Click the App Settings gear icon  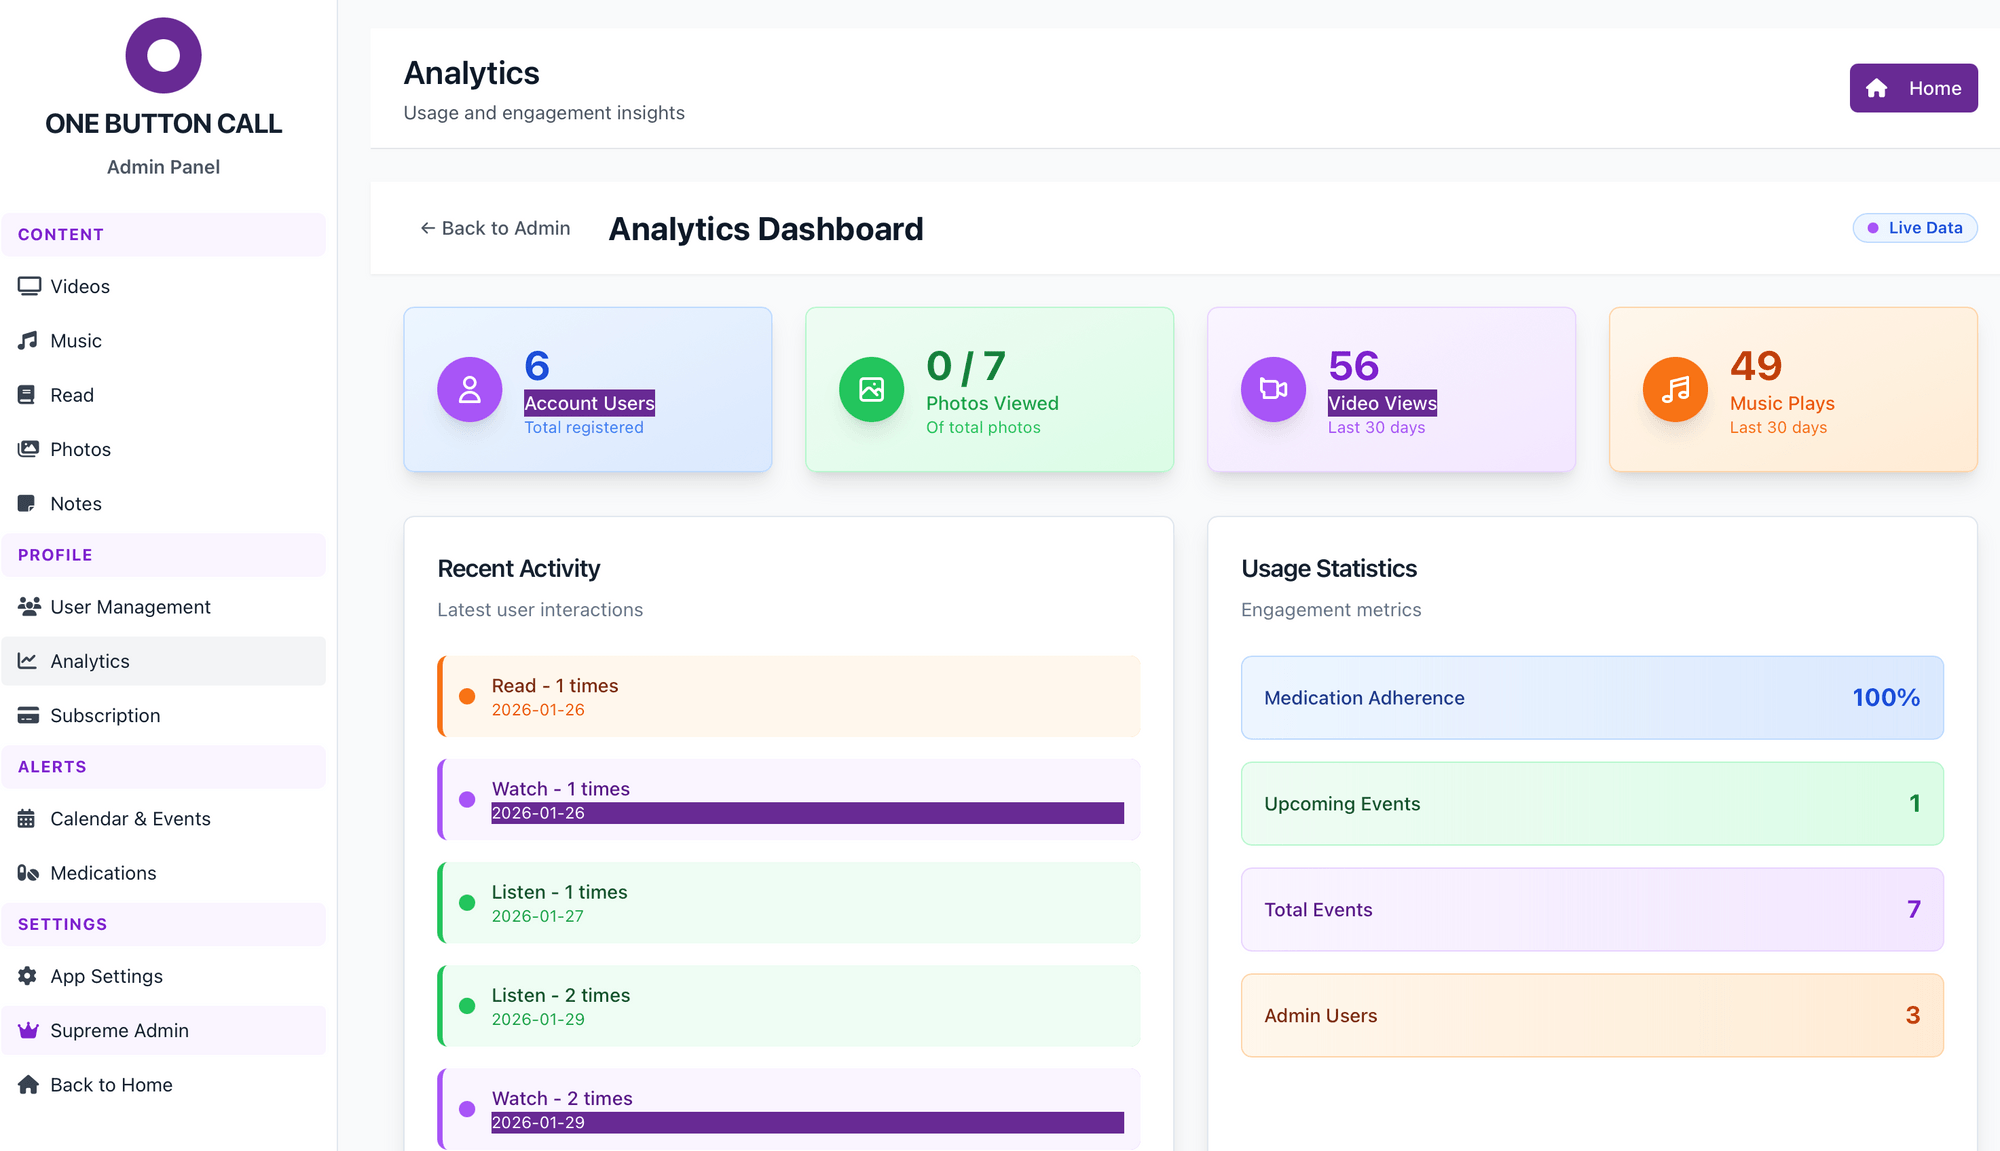(28, 976)
